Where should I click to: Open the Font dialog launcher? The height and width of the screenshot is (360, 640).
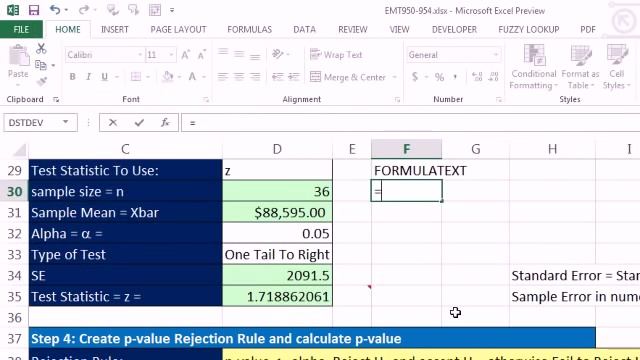click(206, 100)
